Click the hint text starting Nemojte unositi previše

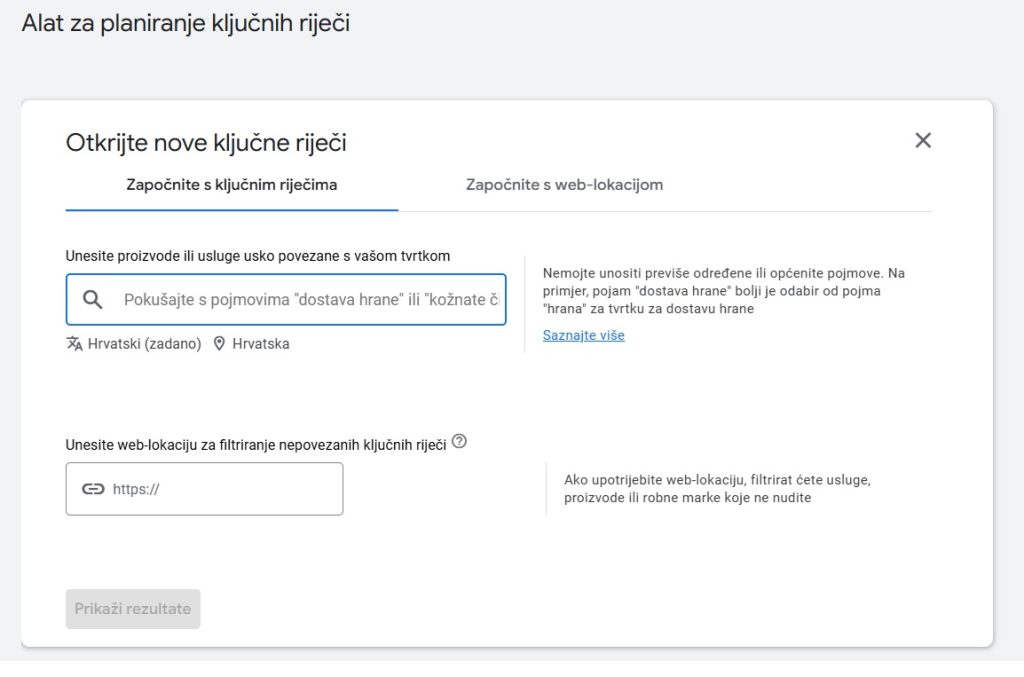(x=723, y=290)
